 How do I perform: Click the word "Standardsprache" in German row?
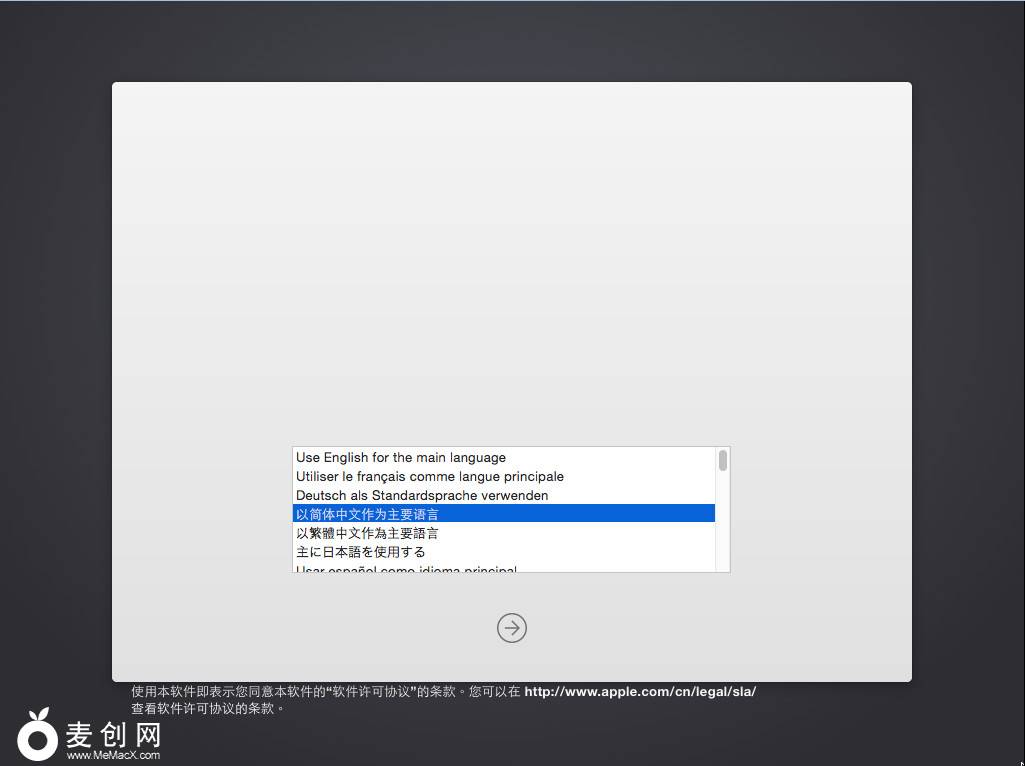point(422,496)
